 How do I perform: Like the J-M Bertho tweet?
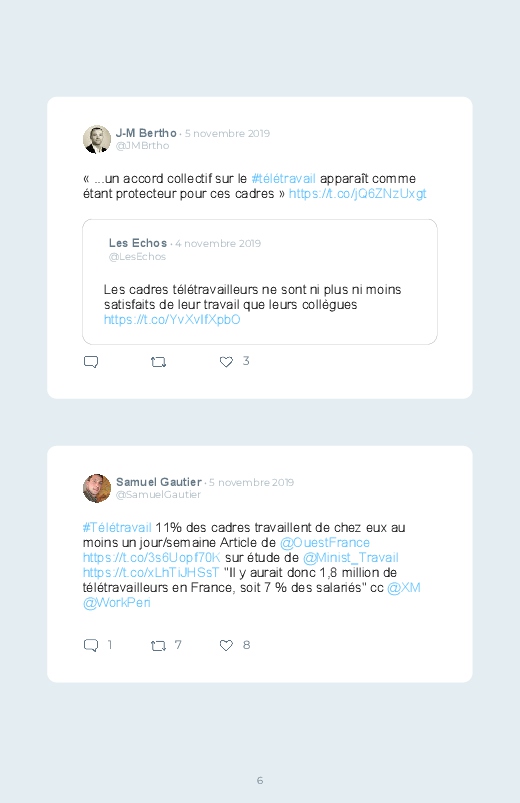(226, 362)
